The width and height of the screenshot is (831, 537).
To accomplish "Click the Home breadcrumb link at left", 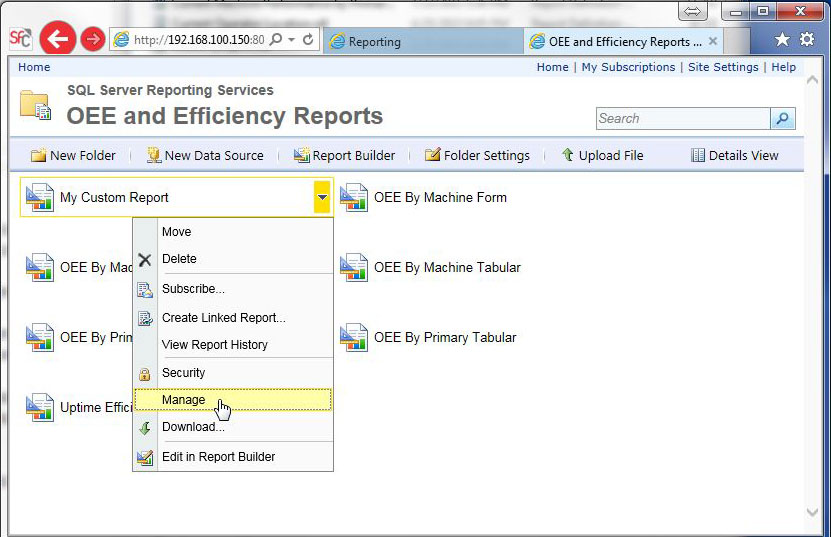I will coord(34,67).
